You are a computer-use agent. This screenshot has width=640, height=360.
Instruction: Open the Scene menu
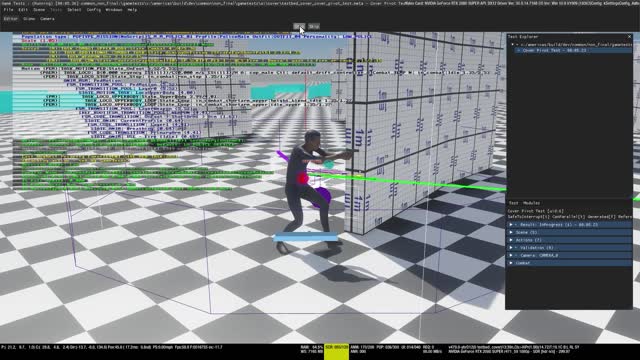coord(39,10)
